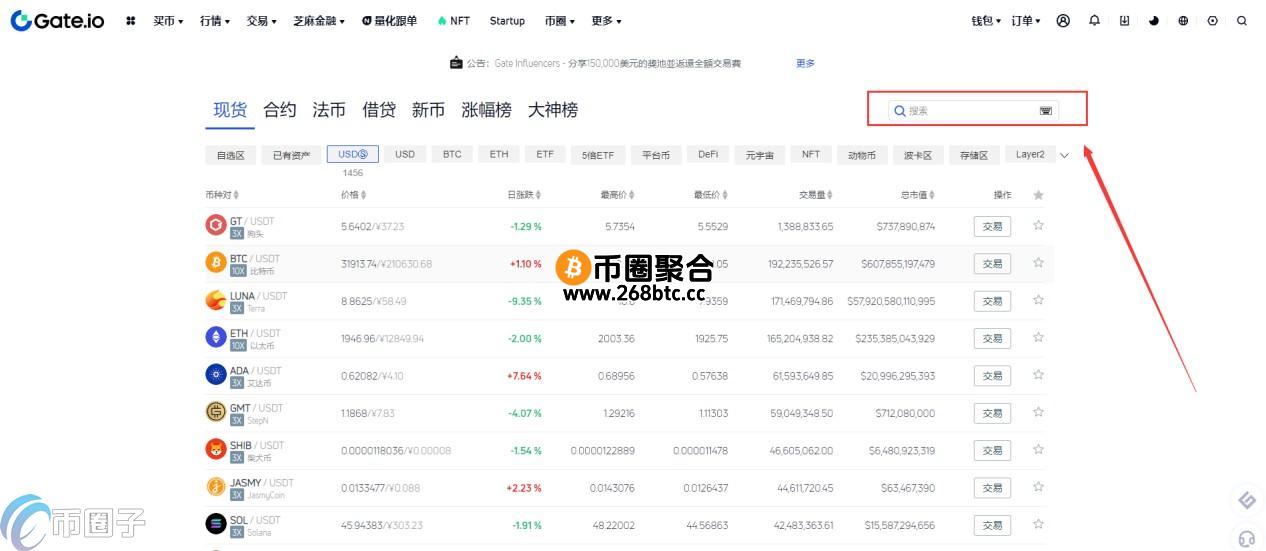This screenshot has height=551, width=1266.
Task: Toggle dark mode moon icon
Action: click(1154, 20)
